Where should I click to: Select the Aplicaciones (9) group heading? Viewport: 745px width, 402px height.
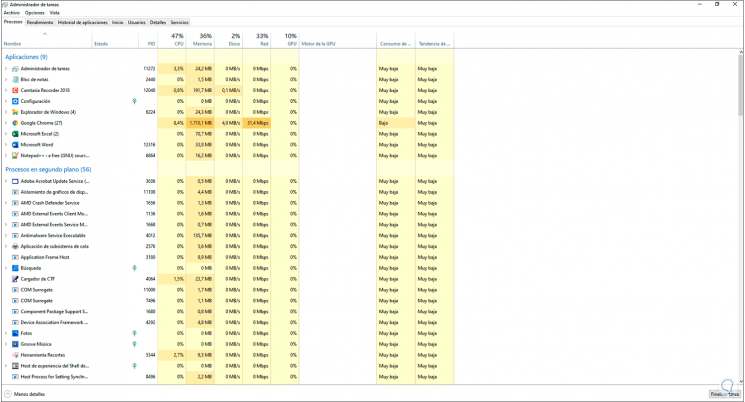[x=26, y=57]
